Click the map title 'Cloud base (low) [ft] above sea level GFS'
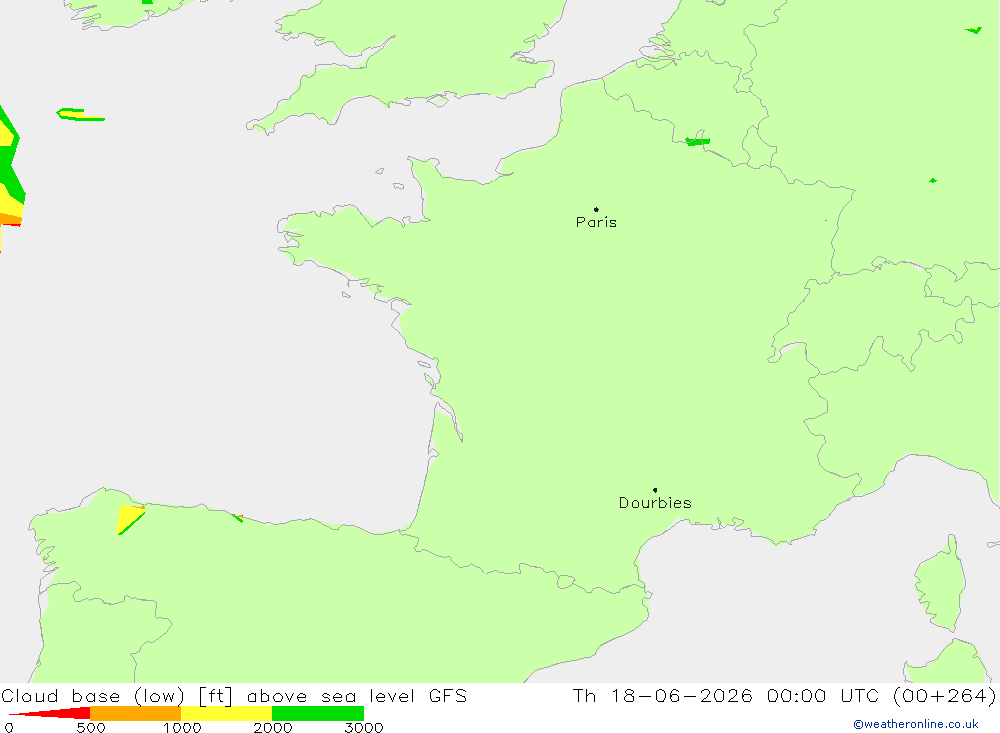1000x733 pixels. pyautogui.click(x=234, y=695)
